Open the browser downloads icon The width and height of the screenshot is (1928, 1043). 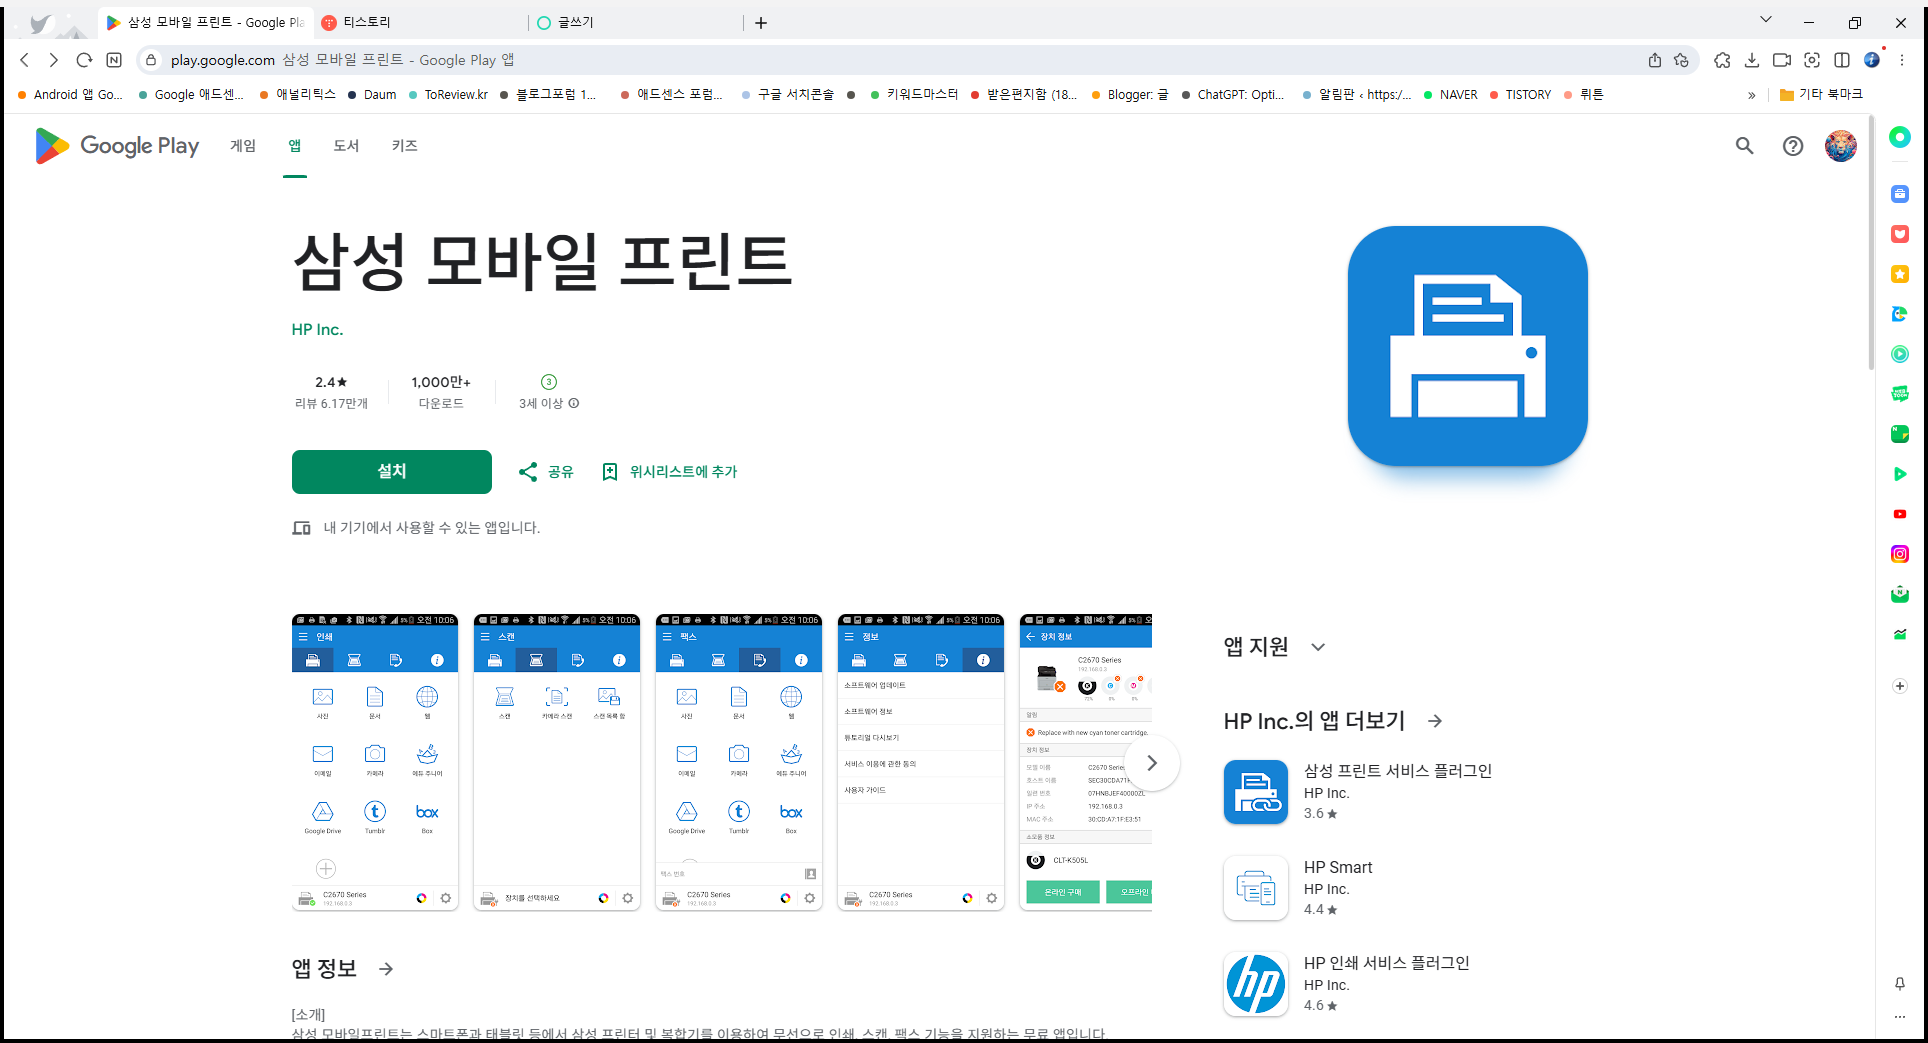(x=1752, y=60)
